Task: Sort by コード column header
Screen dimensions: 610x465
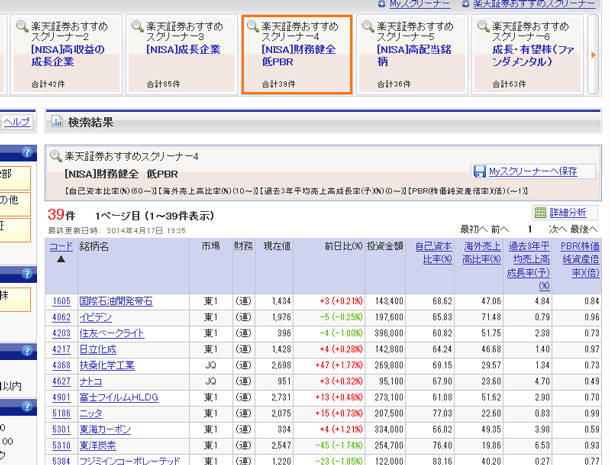Action: coord(61,246)
